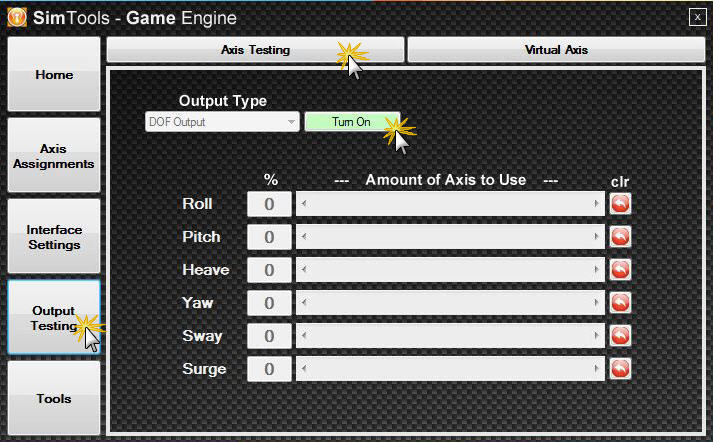Toggle the Turn On output button

tap(351, 122)
